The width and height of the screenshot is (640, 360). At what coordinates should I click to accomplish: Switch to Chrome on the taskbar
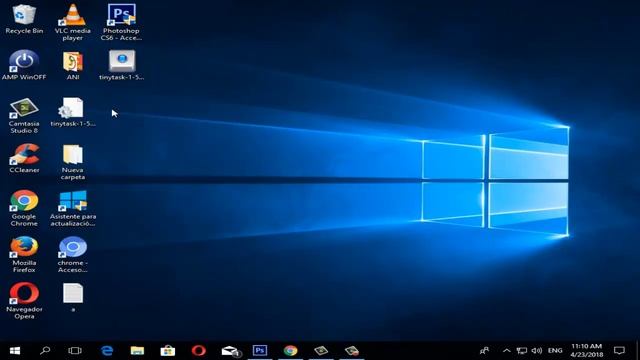291,351
